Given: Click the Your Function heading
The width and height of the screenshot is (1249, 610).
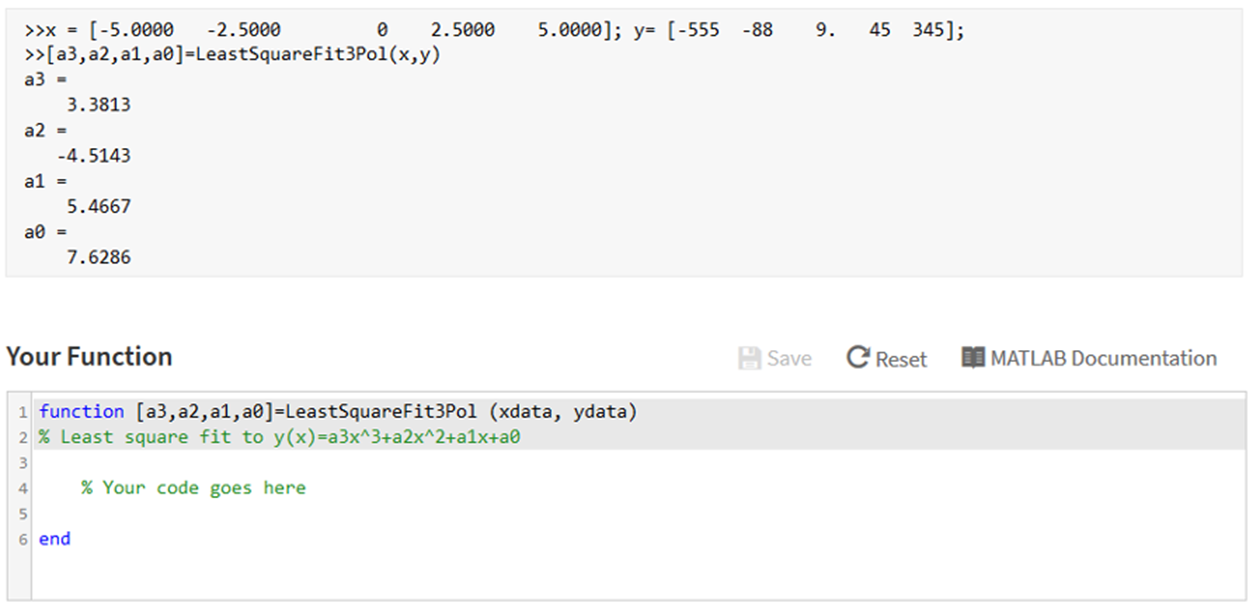Looking at the screenshot, I should click(88, 356).
